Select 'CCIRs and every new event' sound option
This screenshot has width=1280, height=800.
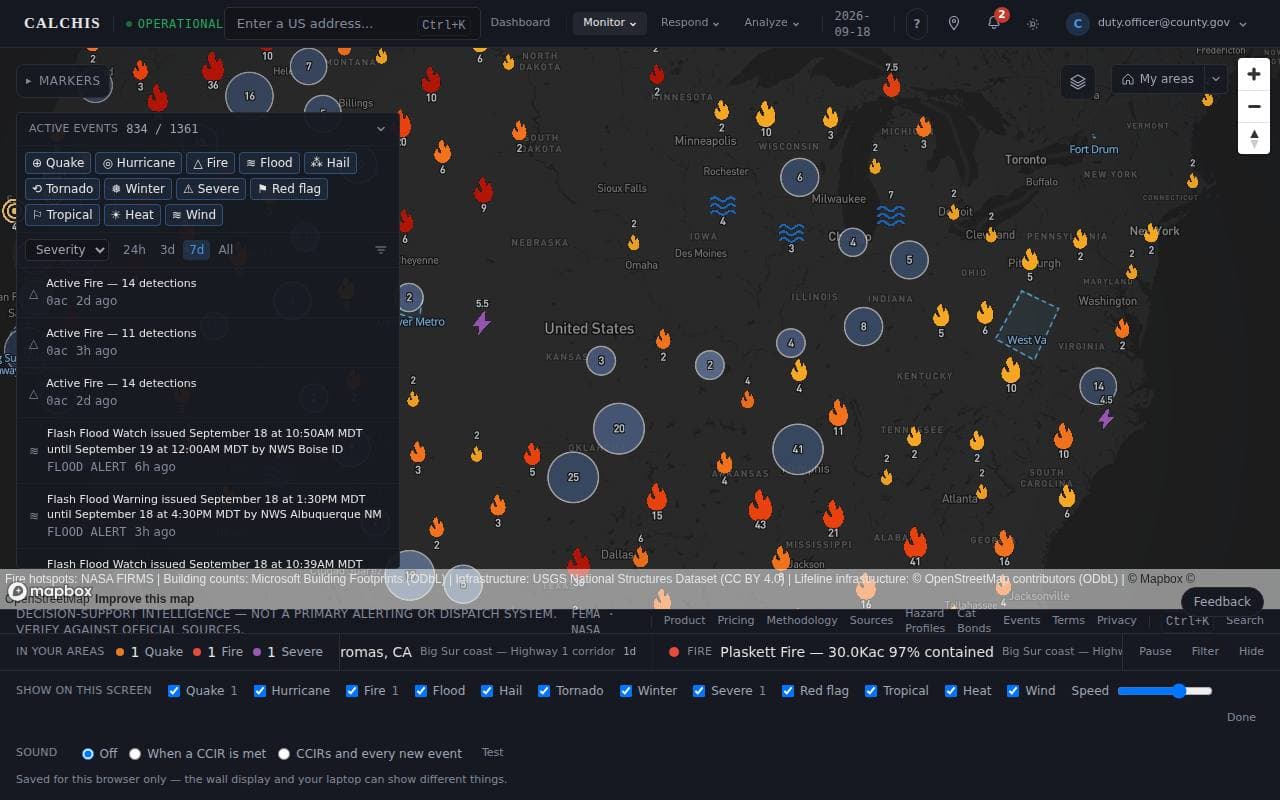click(x=284, y=754)
